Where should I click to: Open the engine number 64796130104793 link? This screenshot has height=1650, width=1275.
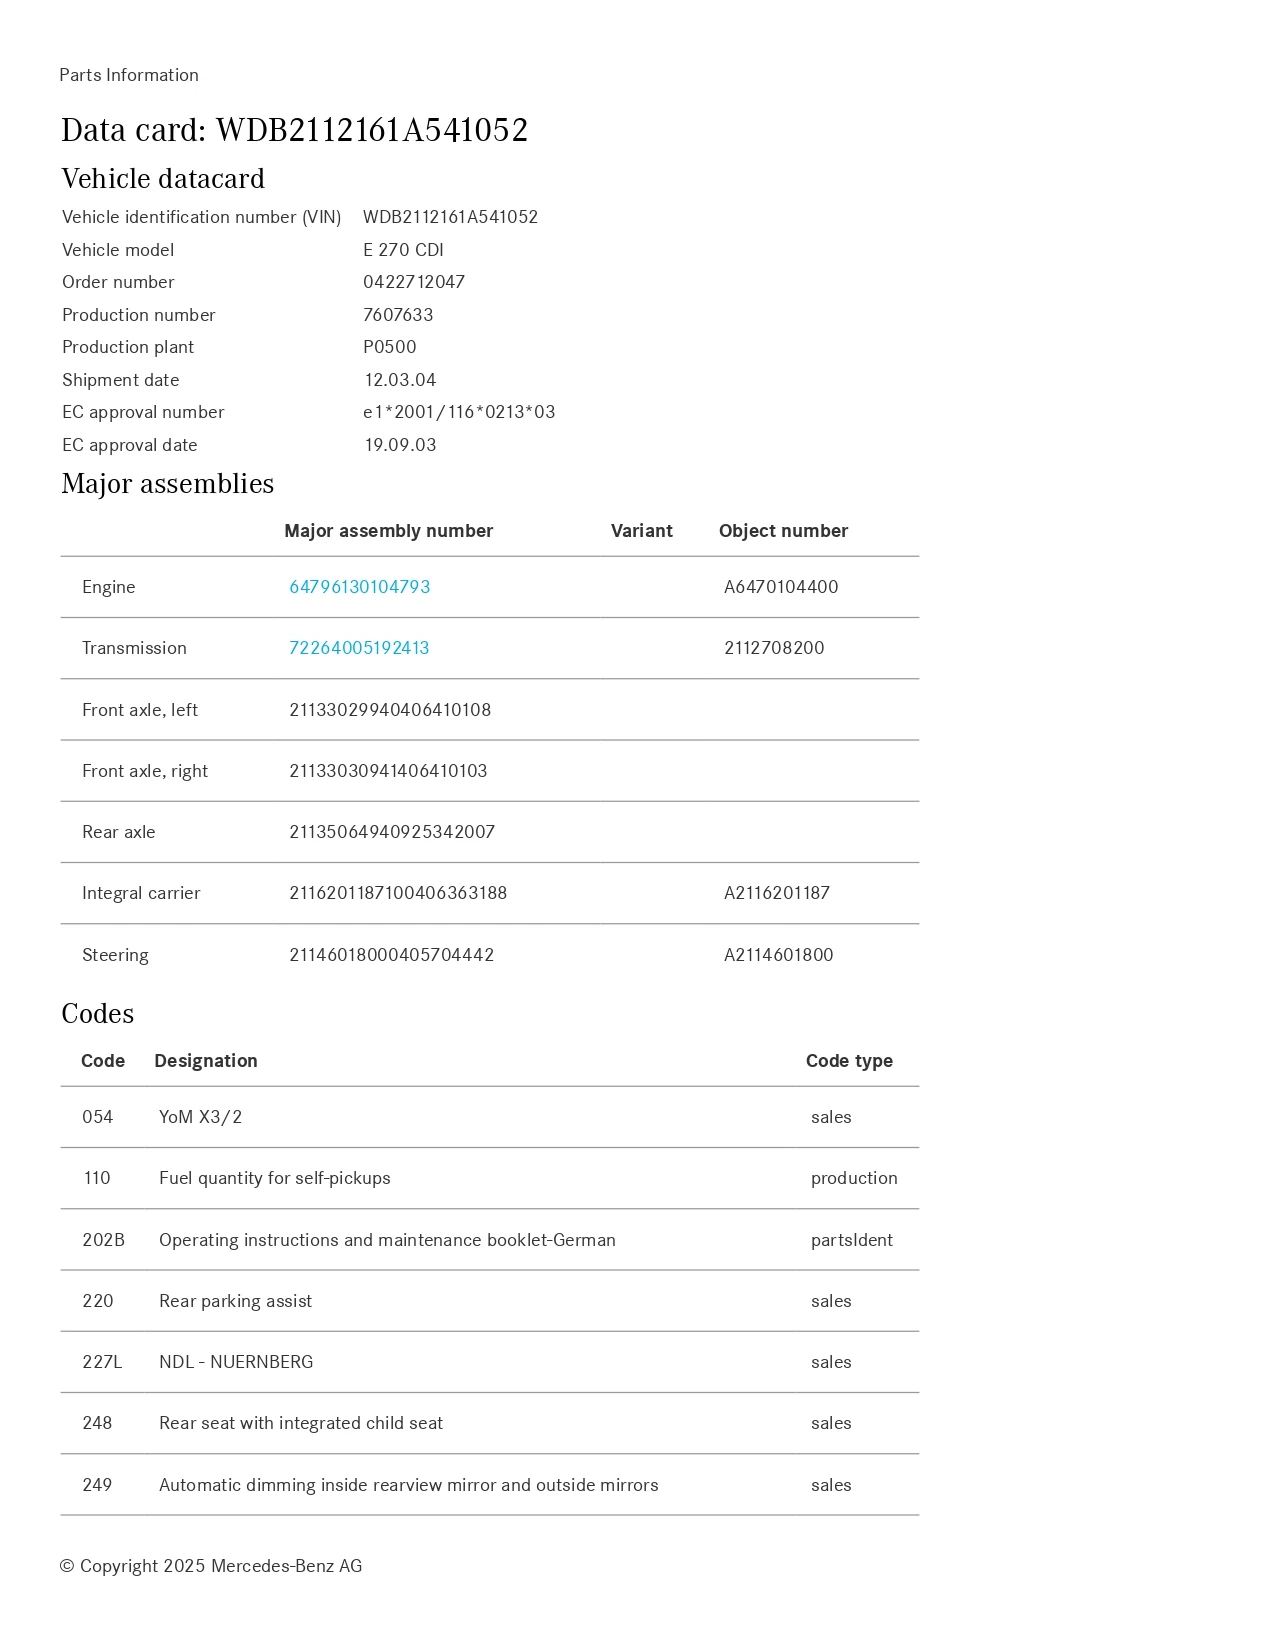[x=359, y=587]
